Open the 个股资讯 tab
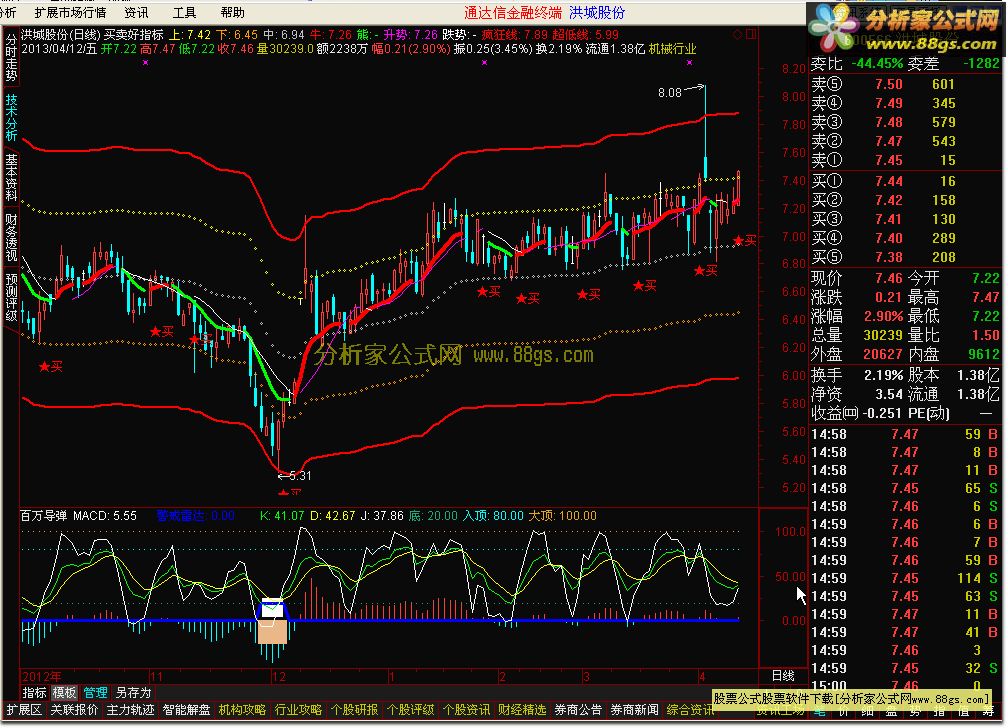This screenshot has width=1008, height=728. (466, 710)
